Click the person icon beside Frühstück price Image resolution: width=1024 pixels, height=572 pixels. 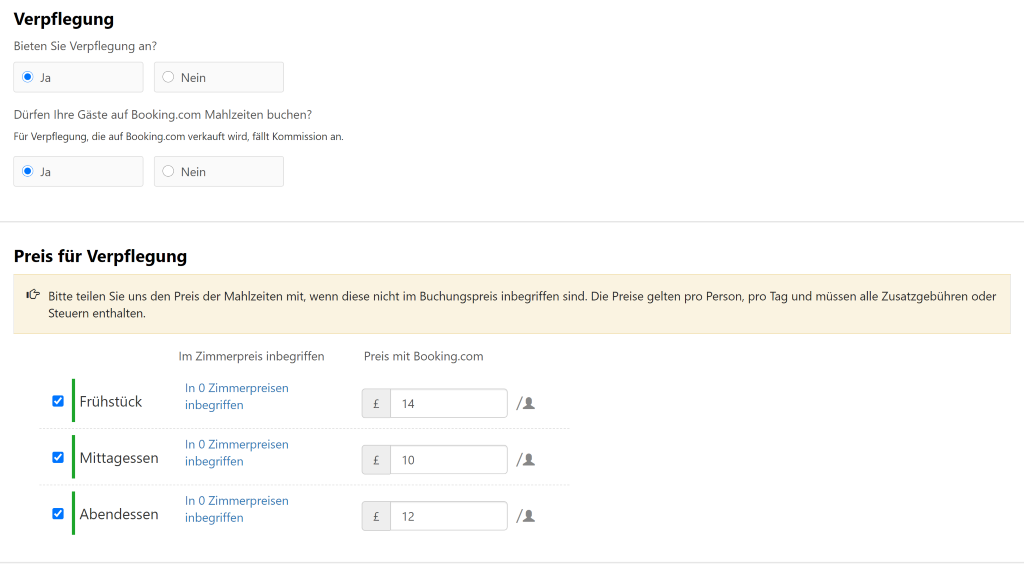coord(529,404)
